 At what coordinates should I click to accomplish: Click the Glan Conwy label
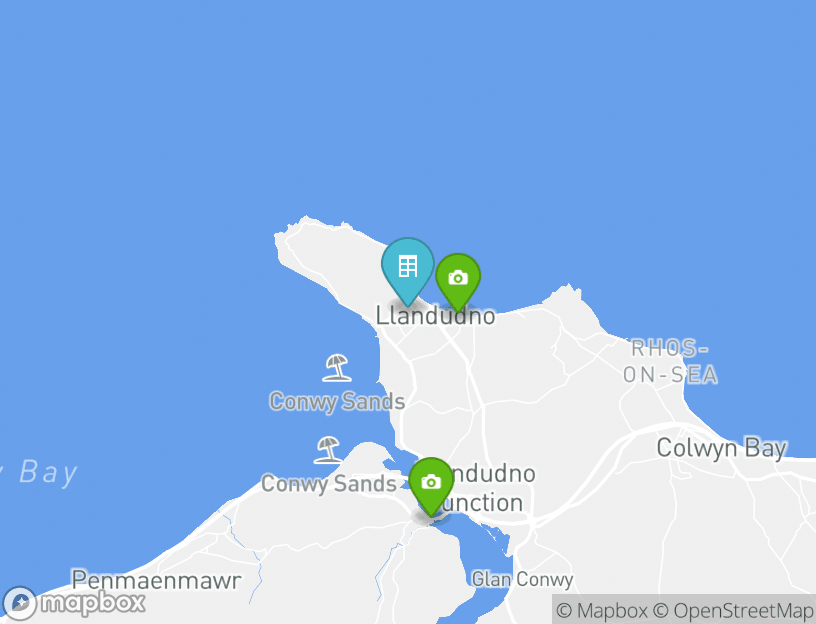(x=522, y=579)
